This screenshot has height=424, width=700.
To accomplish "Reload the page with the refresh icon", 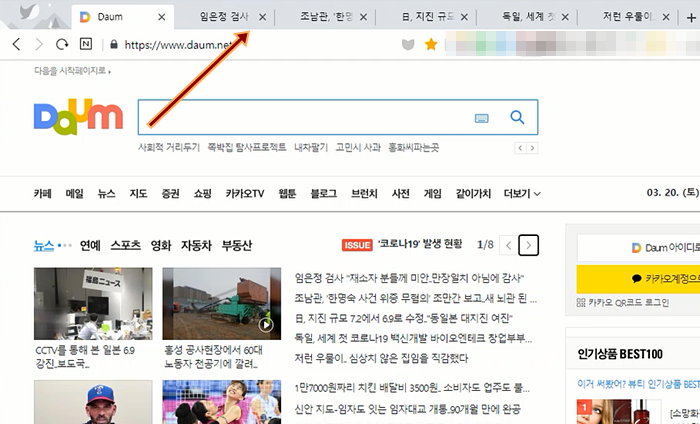I will (62, 44).
